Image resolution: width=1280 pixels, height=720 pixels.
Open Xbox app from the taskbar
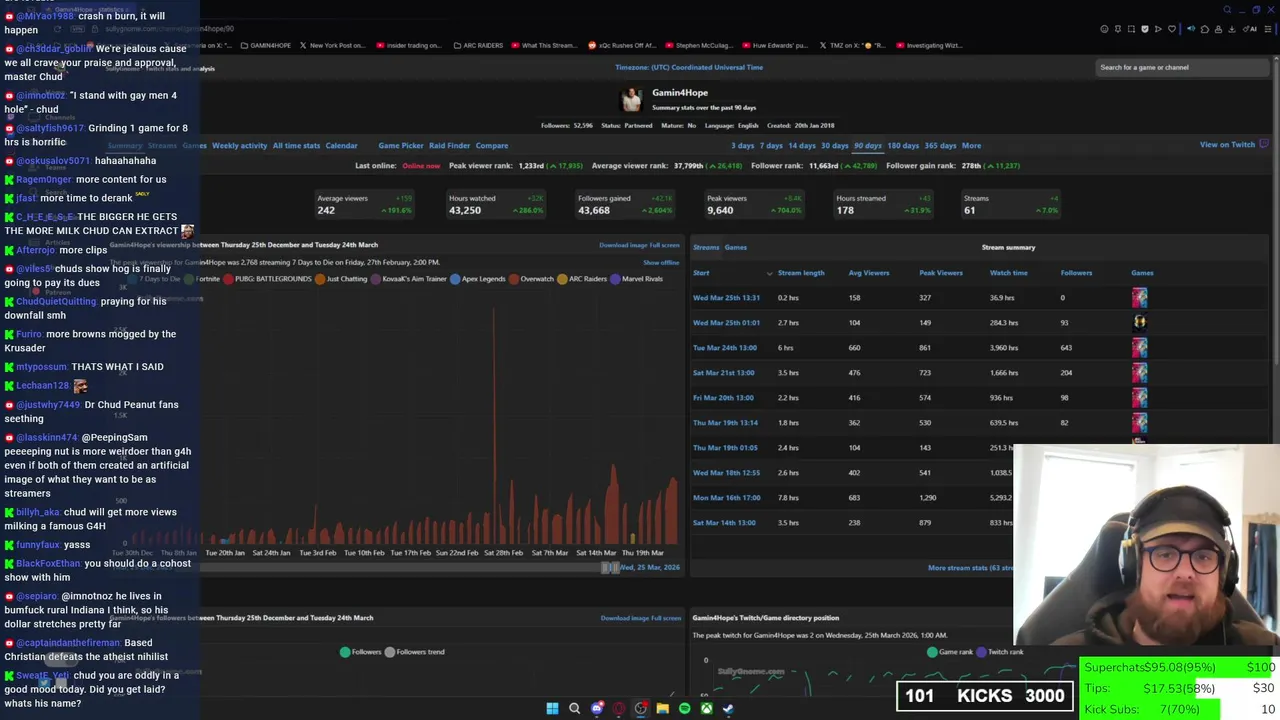(706, 708)
